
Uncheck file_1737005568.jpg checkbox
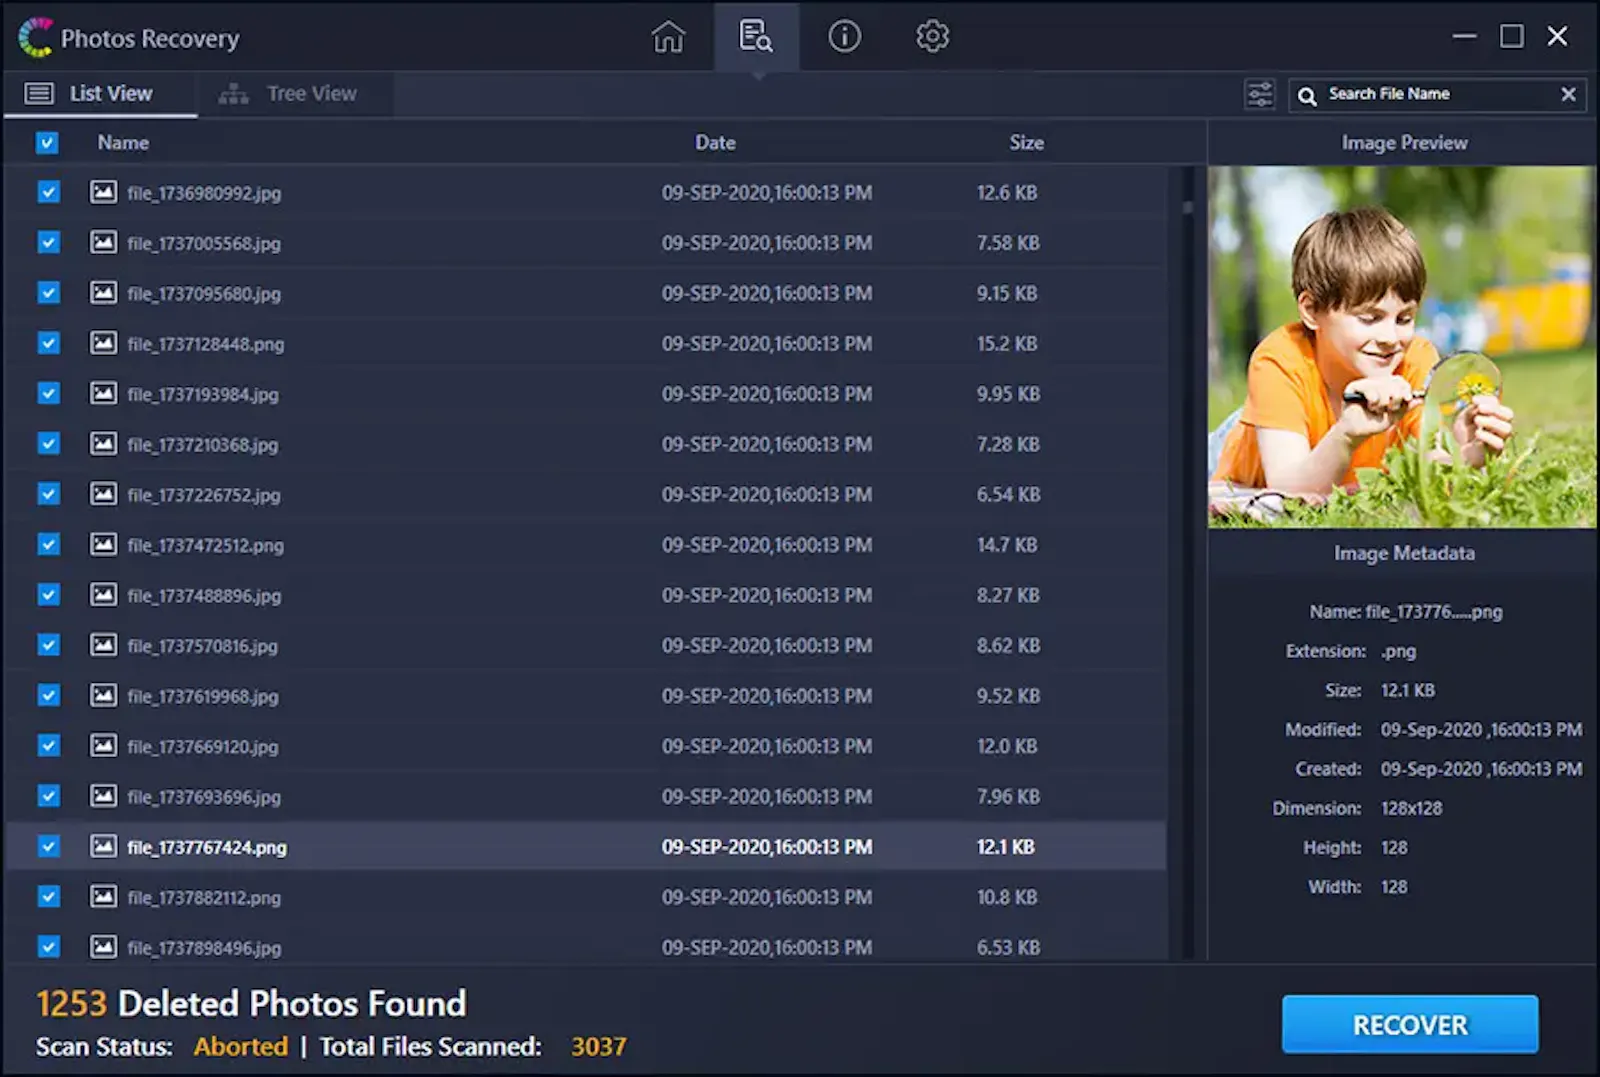coord(48,242)
